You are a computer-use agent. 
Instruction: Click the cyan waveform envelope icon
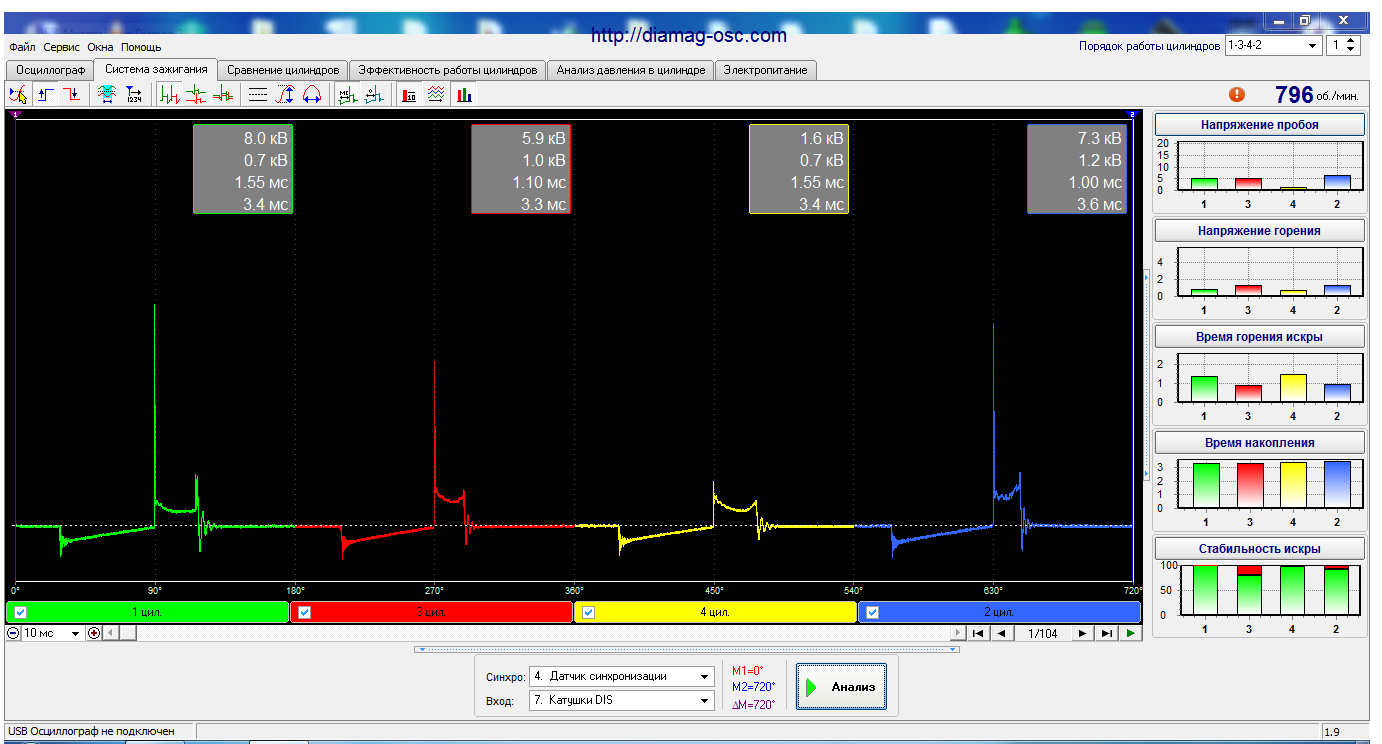[x=108, y=95]
